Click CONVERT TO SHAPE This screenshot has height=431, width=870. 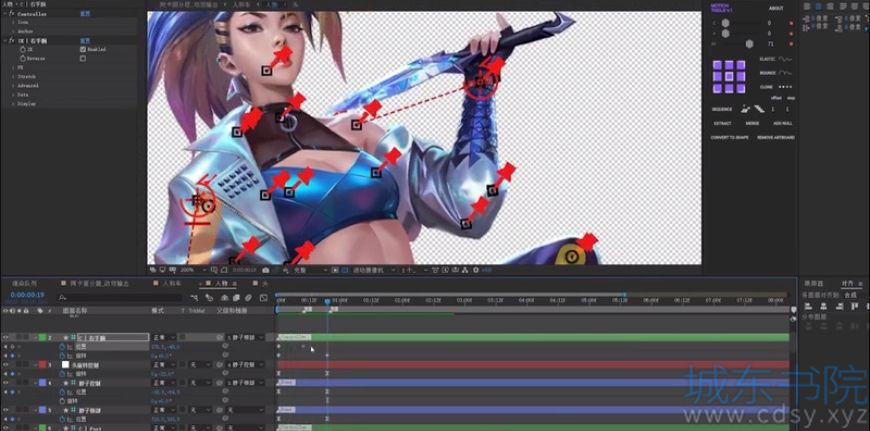730,138
